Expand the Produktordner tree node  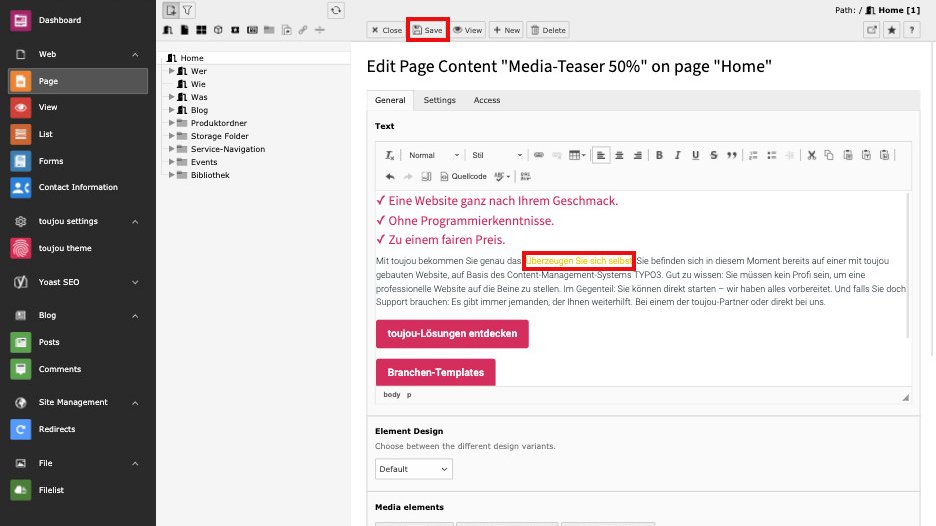coord(171,123)
